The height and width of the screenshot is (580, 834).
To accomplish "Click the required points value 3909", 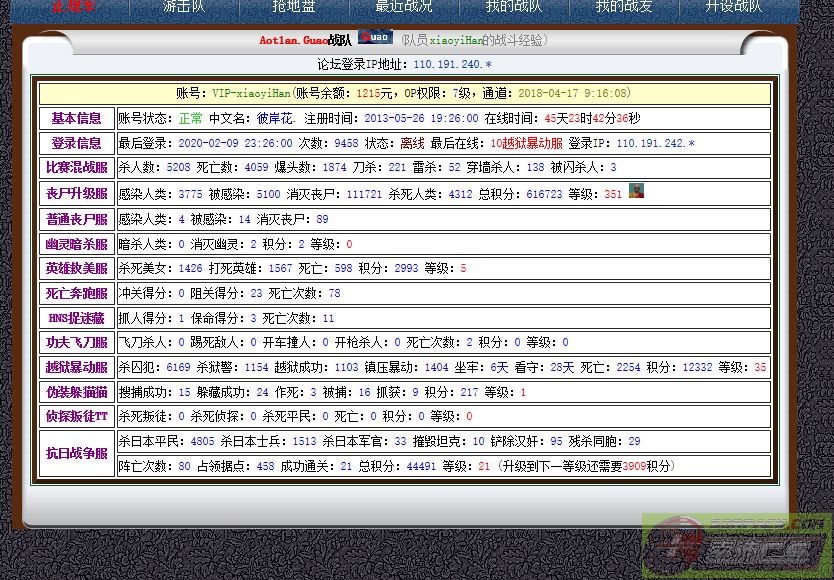I will point(635,466).
